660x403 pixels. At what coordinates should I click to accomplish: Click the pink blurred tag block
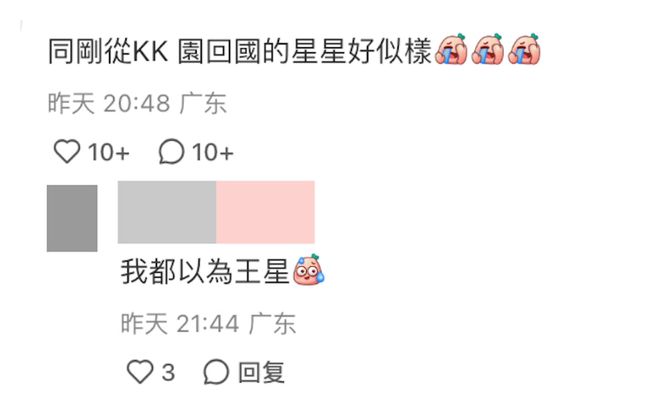265,212
